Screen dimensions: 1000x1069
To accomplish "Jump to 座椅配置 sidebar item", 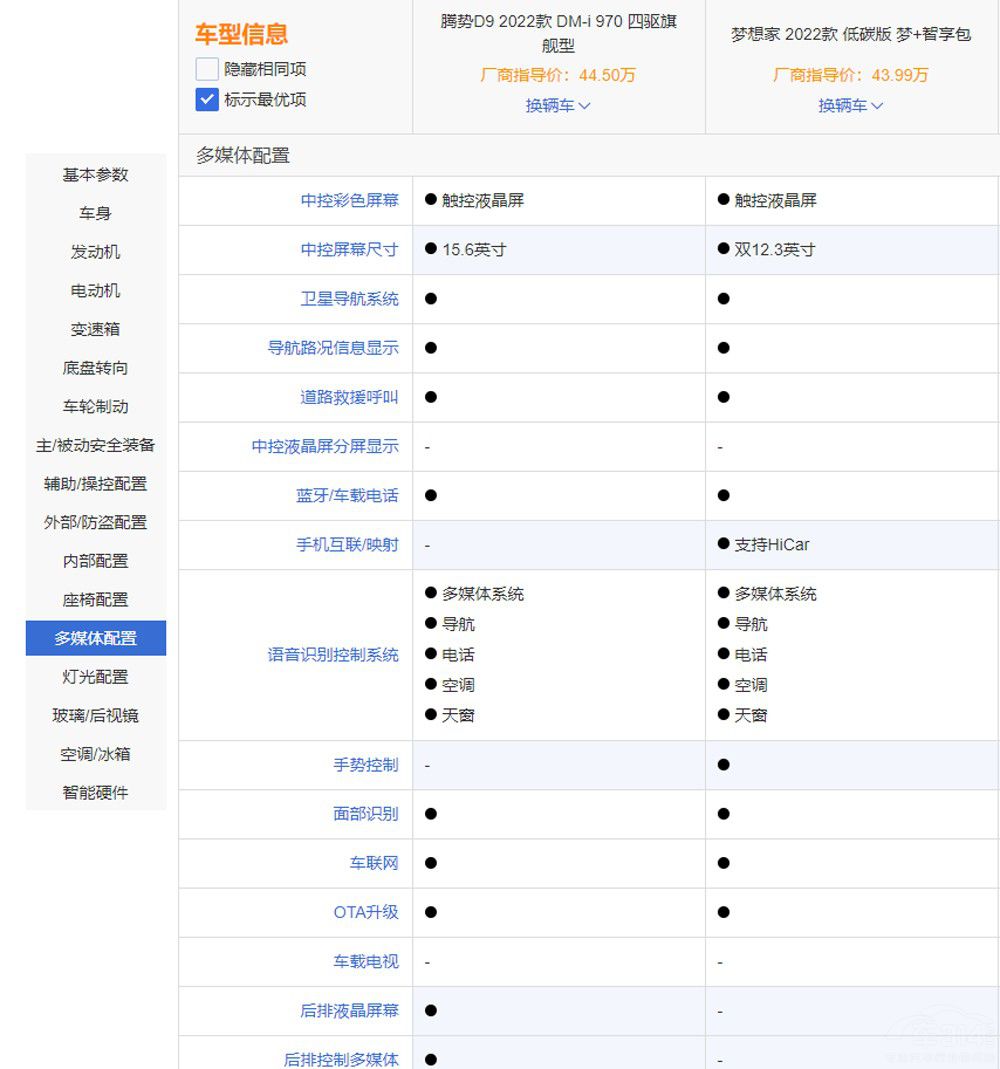I will pos(96,600).
